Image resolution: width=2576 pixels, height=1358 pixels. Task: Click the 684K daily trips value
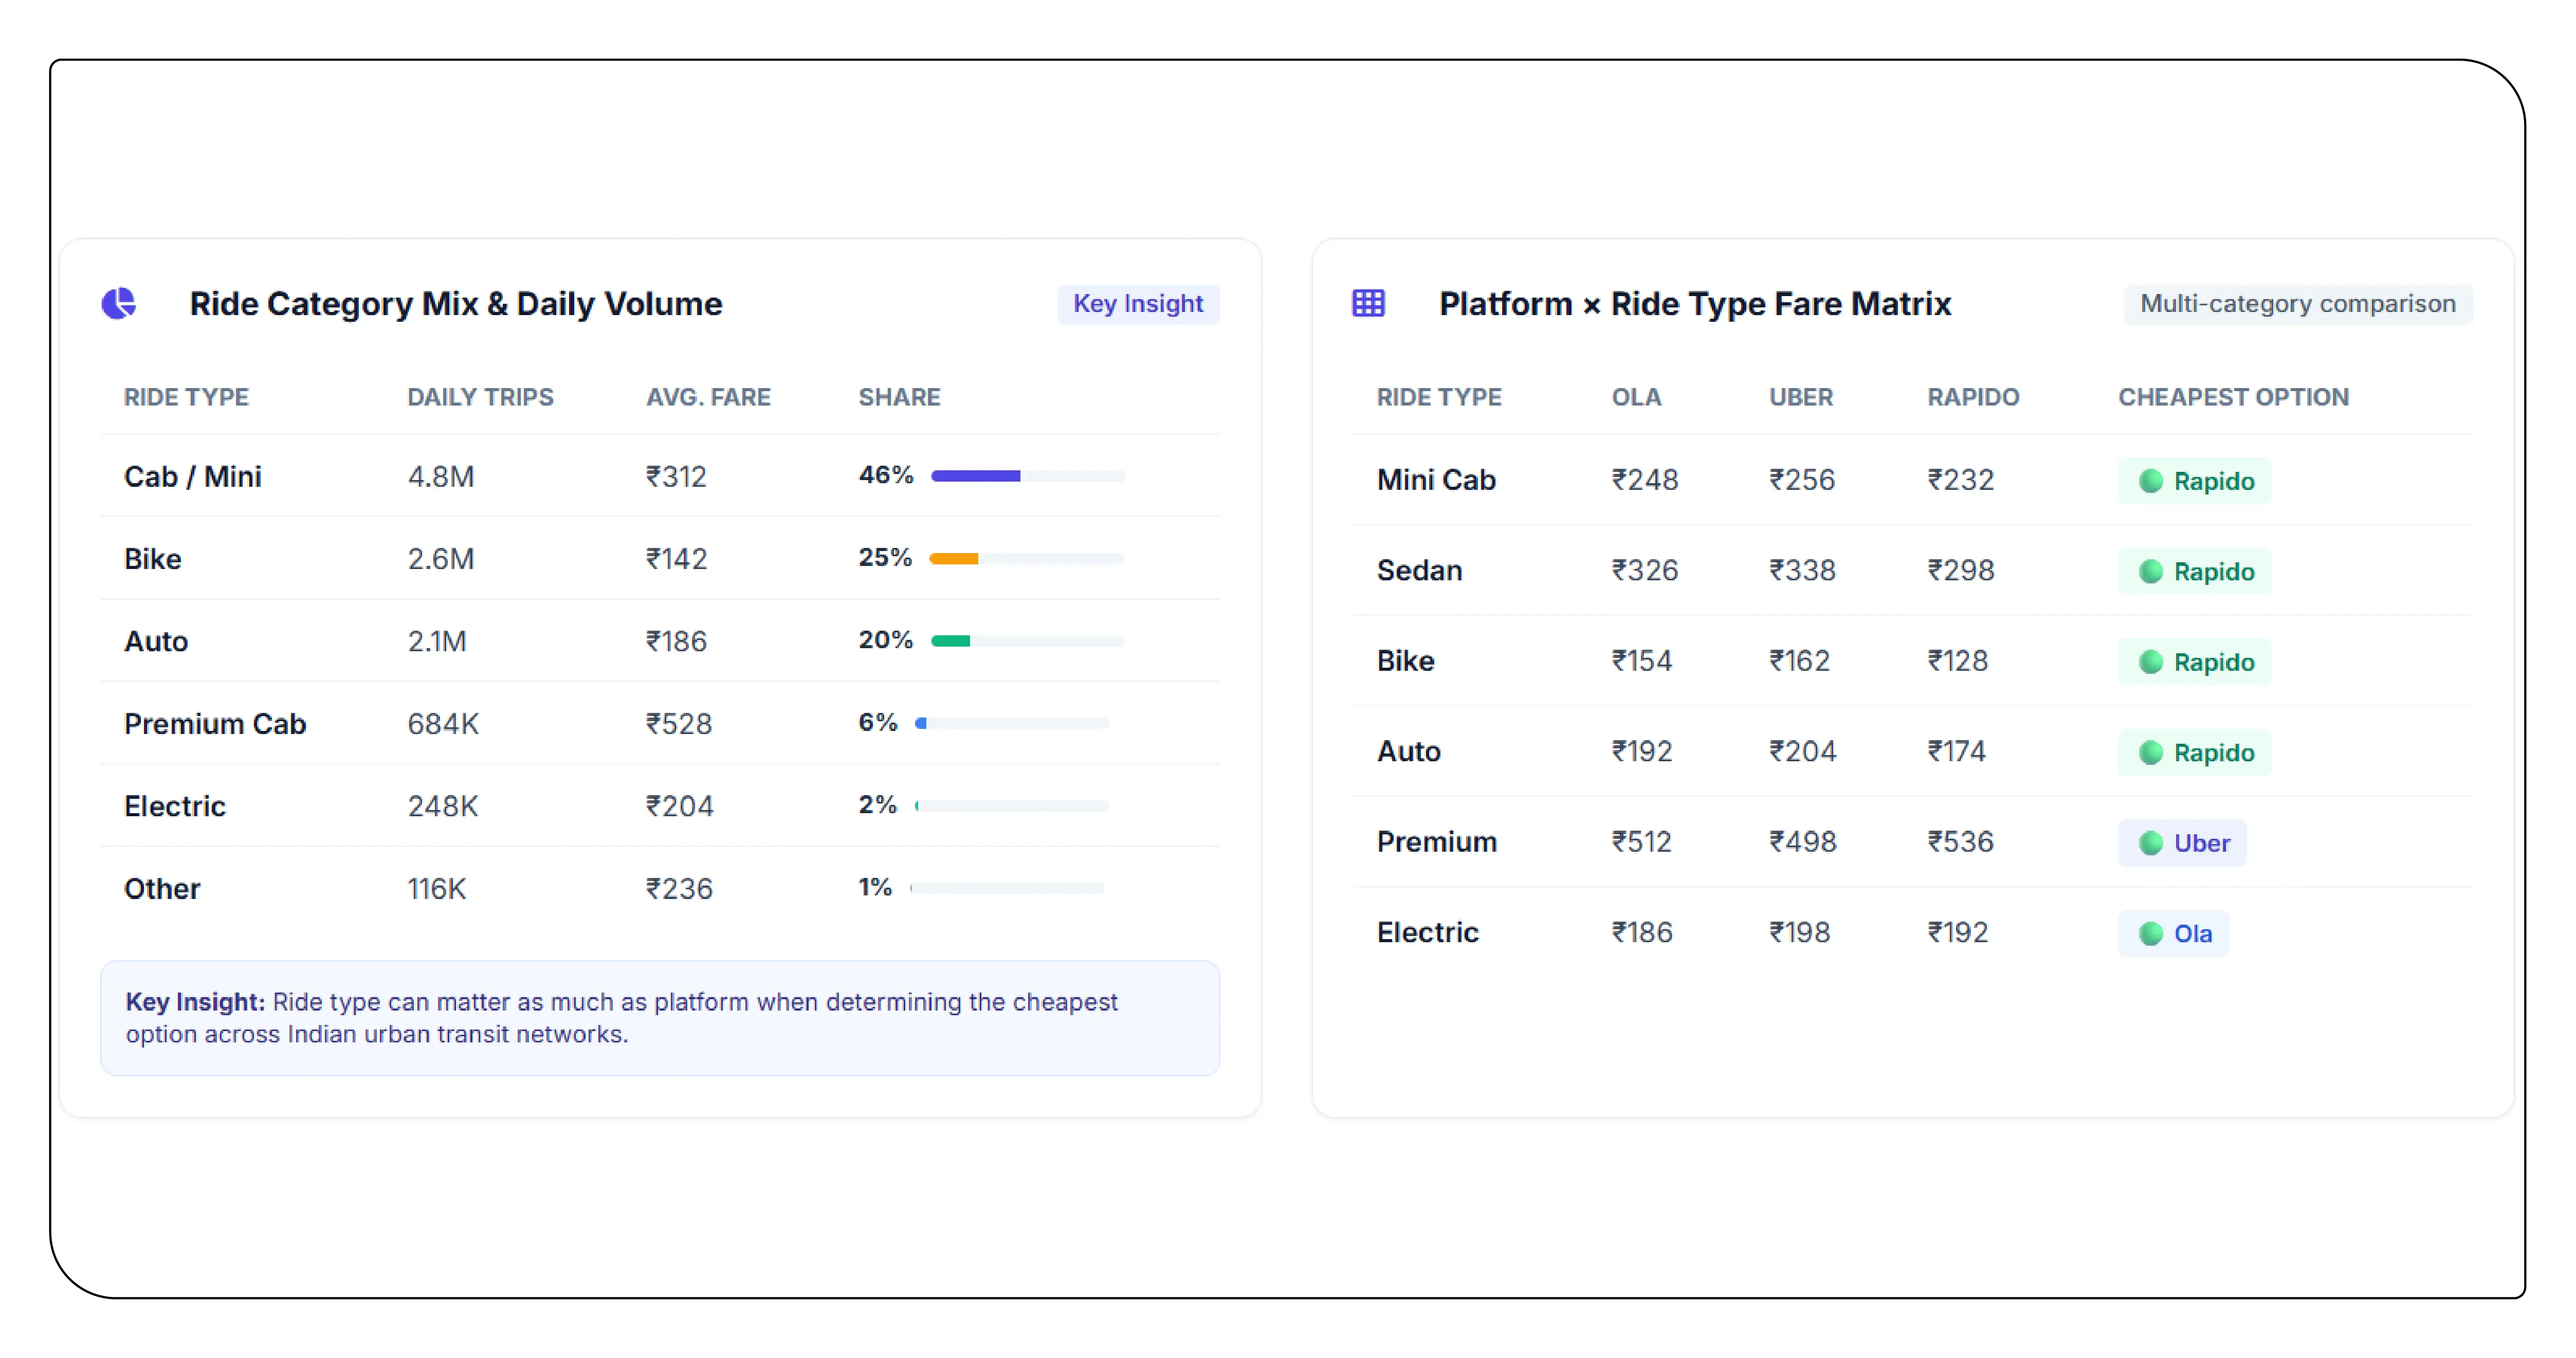pos(443,724)
